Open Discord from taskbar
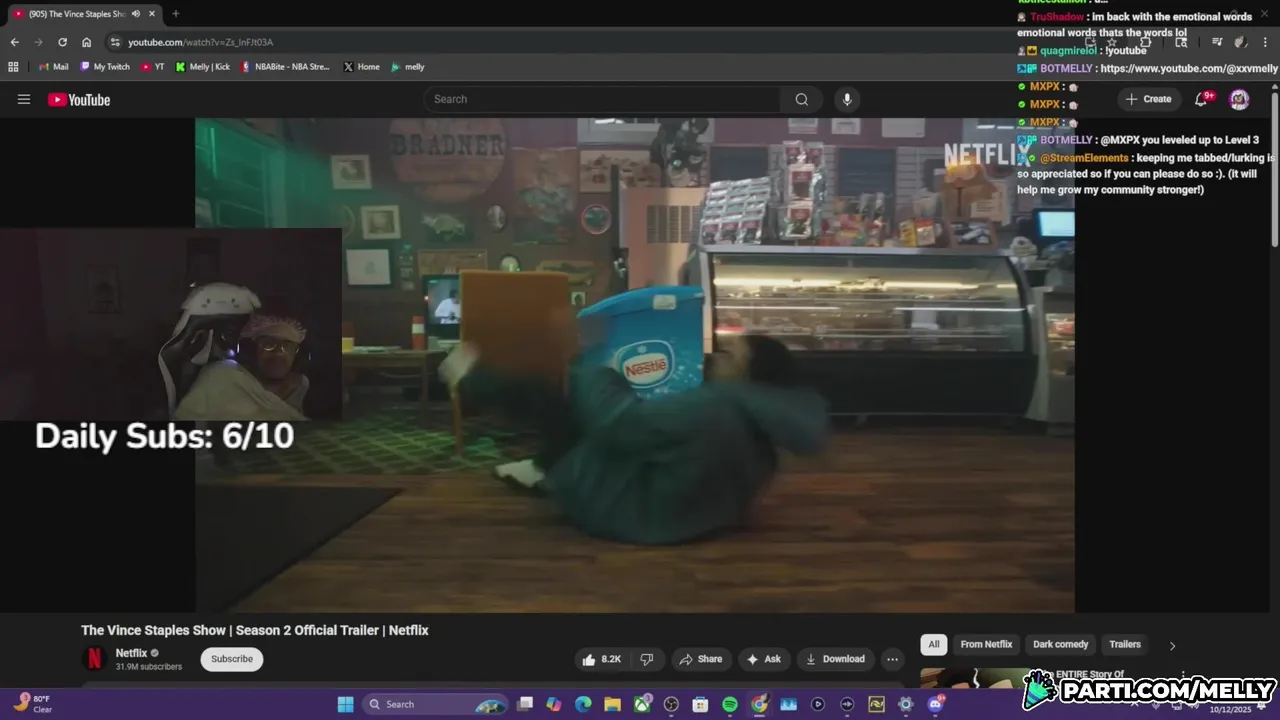 pyautogui.click(x=935, y=704)
